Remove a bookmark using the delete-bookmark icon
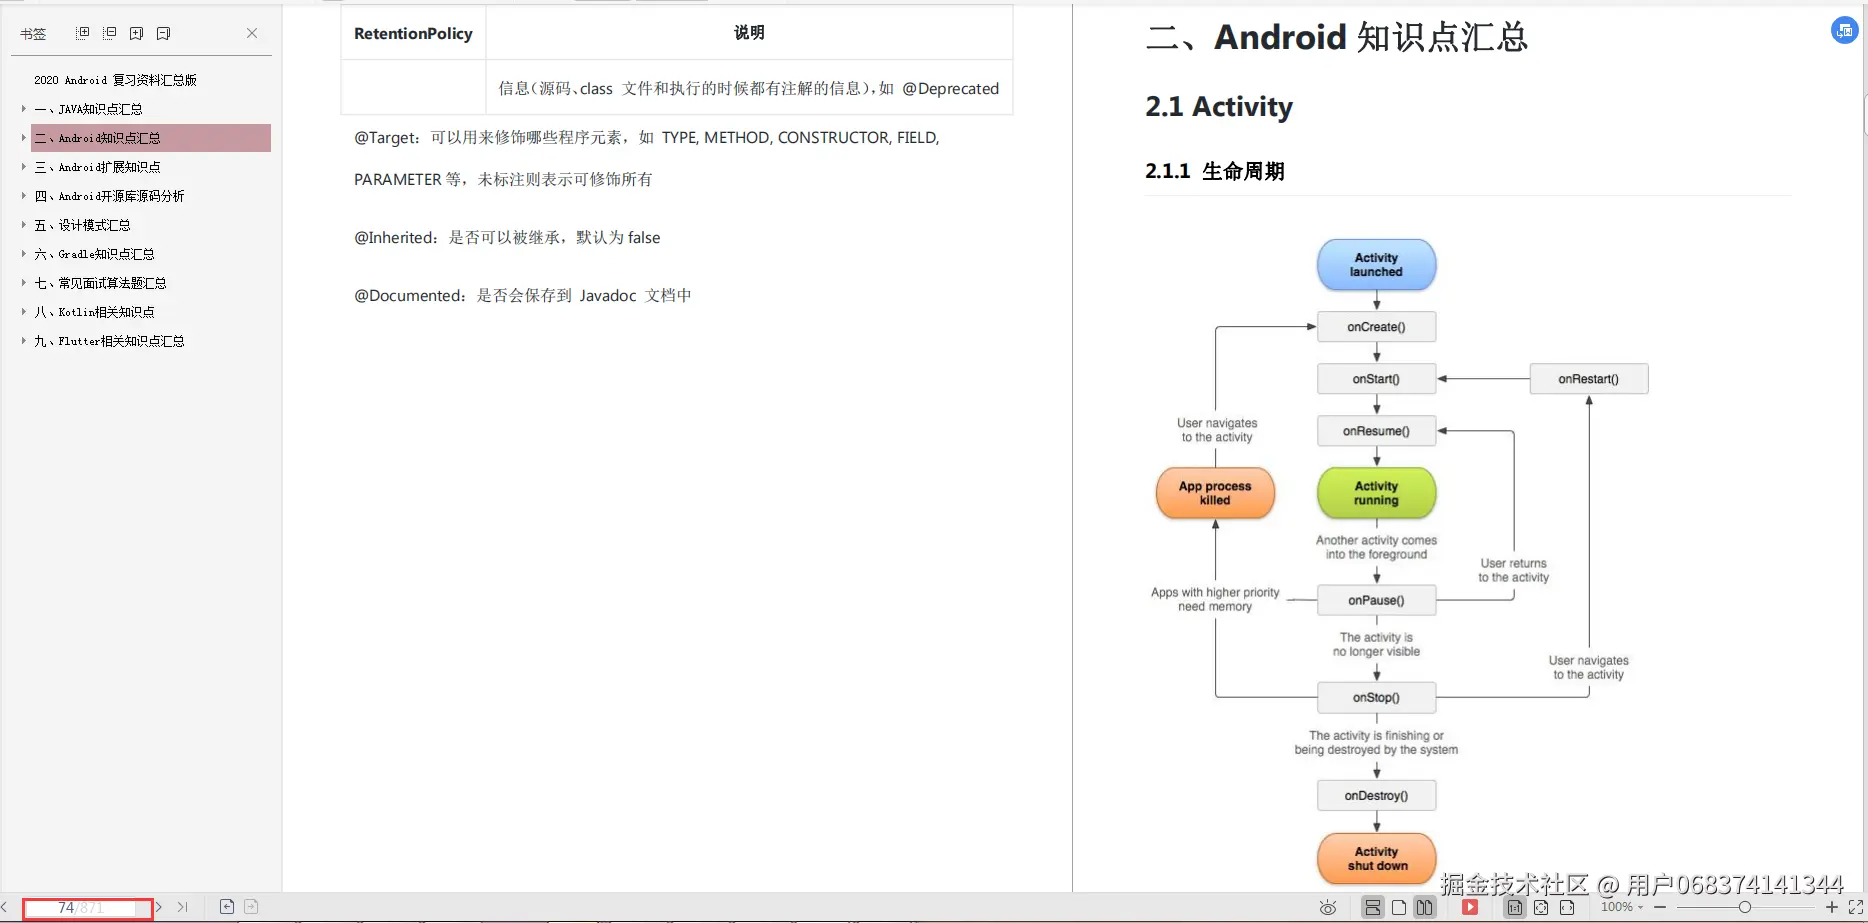Image resolution: width=1868 pixels, height=923 pixels. (163, 33)
